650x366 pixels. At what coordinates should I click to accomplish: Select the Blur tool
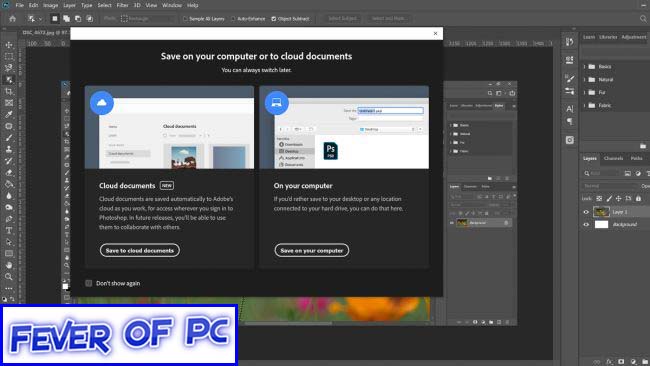[9, 196]
